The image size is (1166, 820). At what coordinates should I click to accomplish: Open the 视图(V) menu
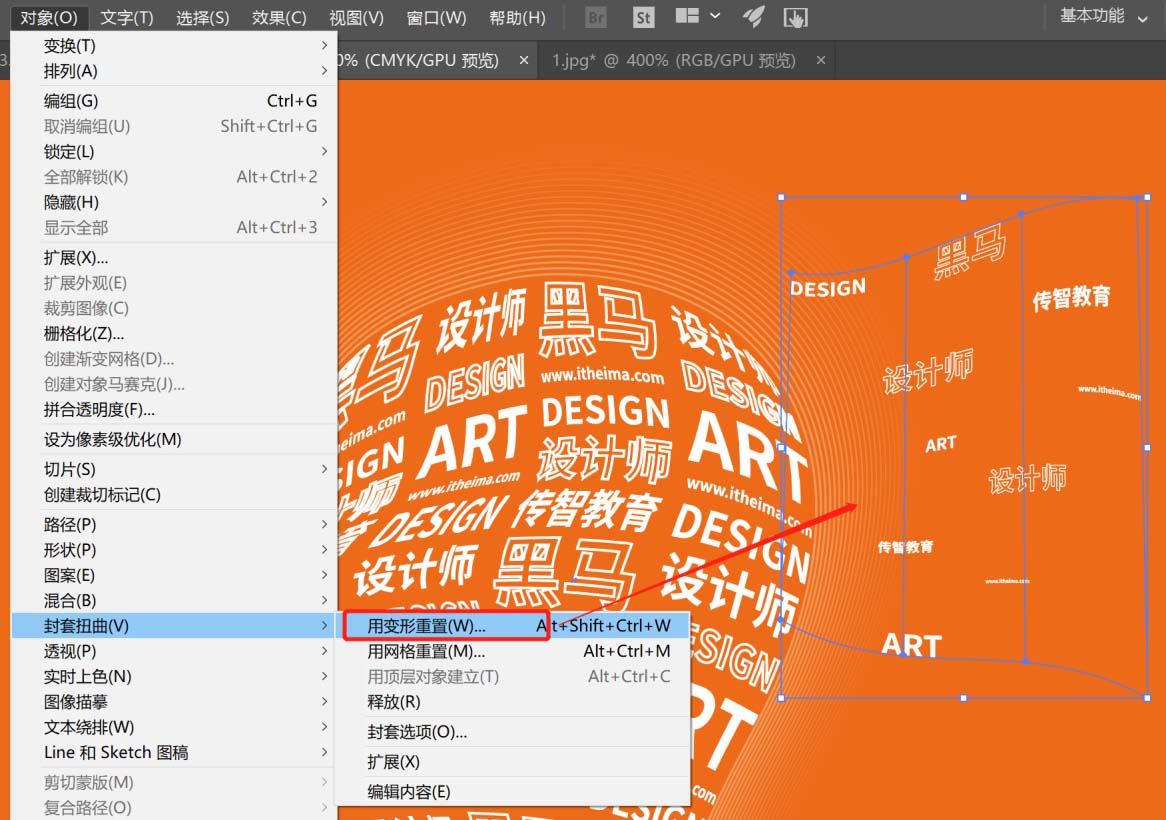(356, 17)
